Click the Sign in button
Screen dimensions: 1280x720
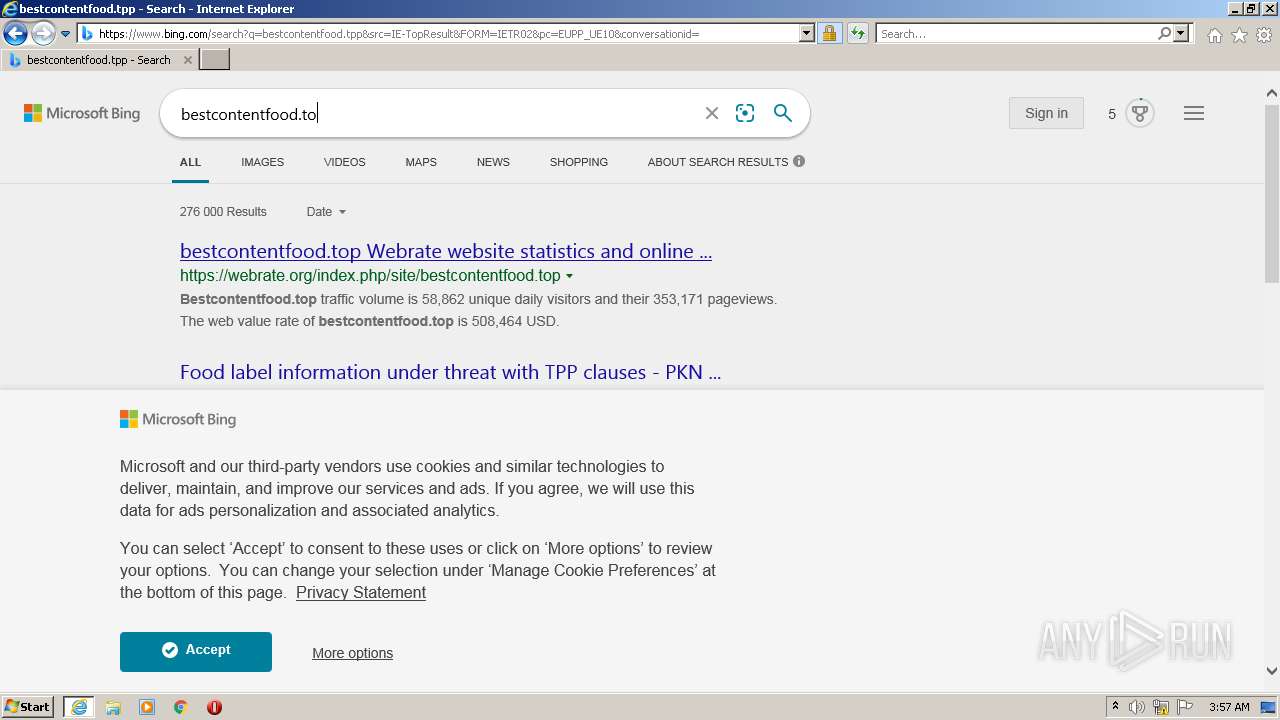click(x=1046, y=113)
